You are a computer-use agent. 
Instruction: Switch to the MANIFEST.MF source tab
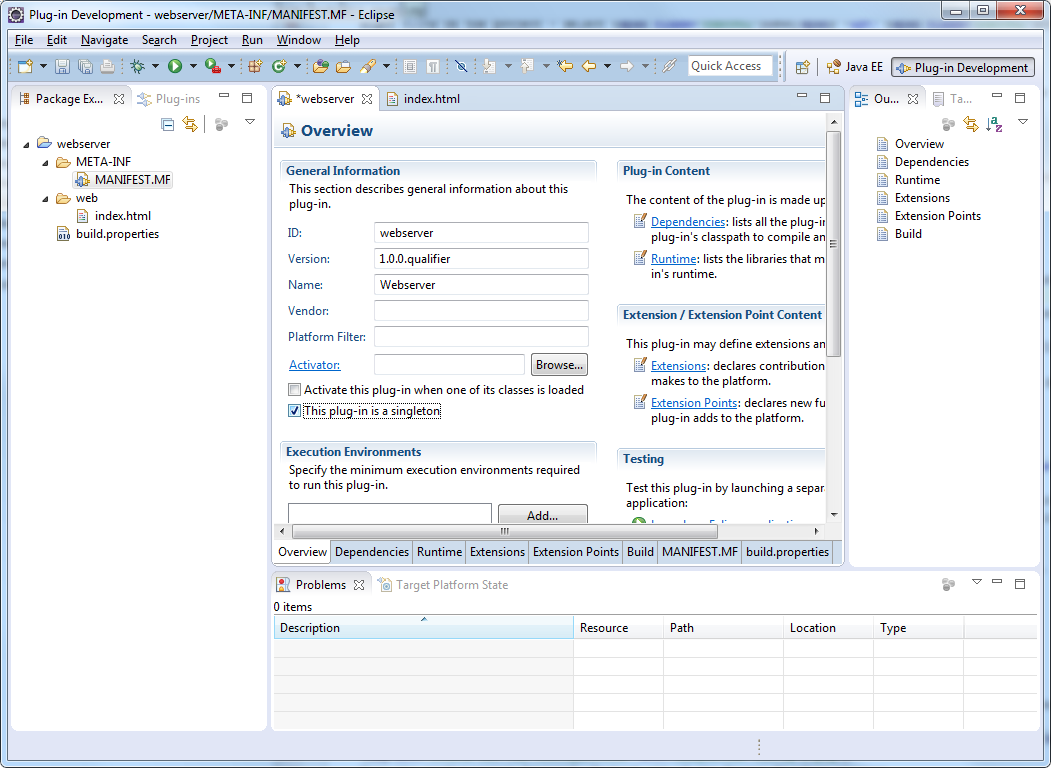[x=700, y=552]
